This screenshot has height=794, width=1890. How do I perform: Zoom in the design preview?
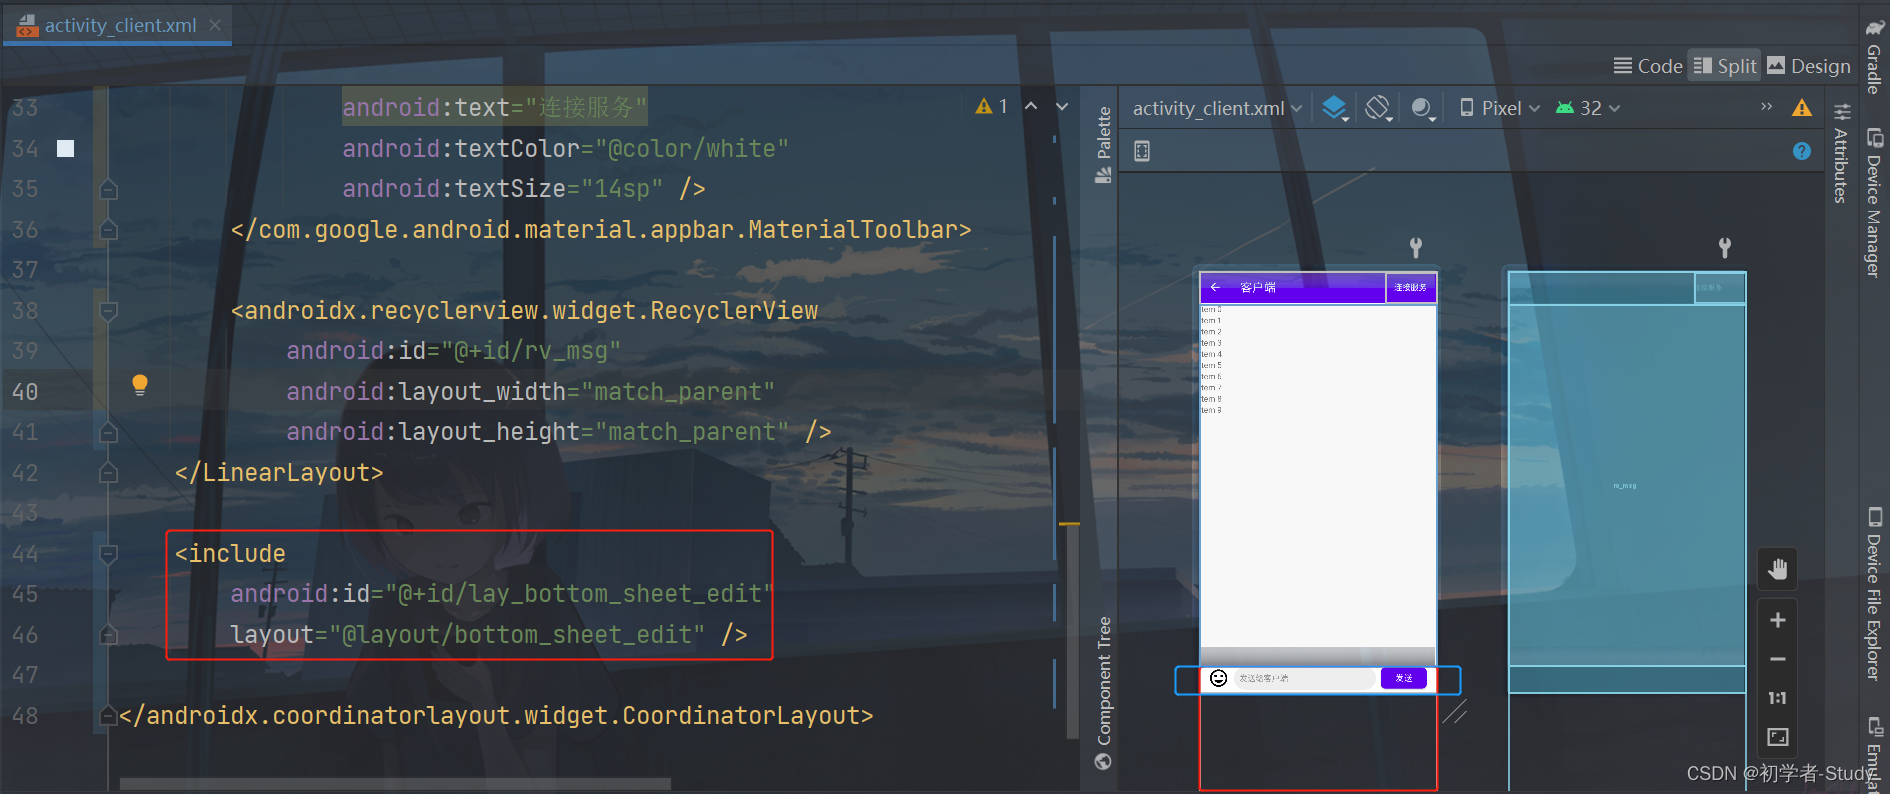click(x=1777, y=620)
